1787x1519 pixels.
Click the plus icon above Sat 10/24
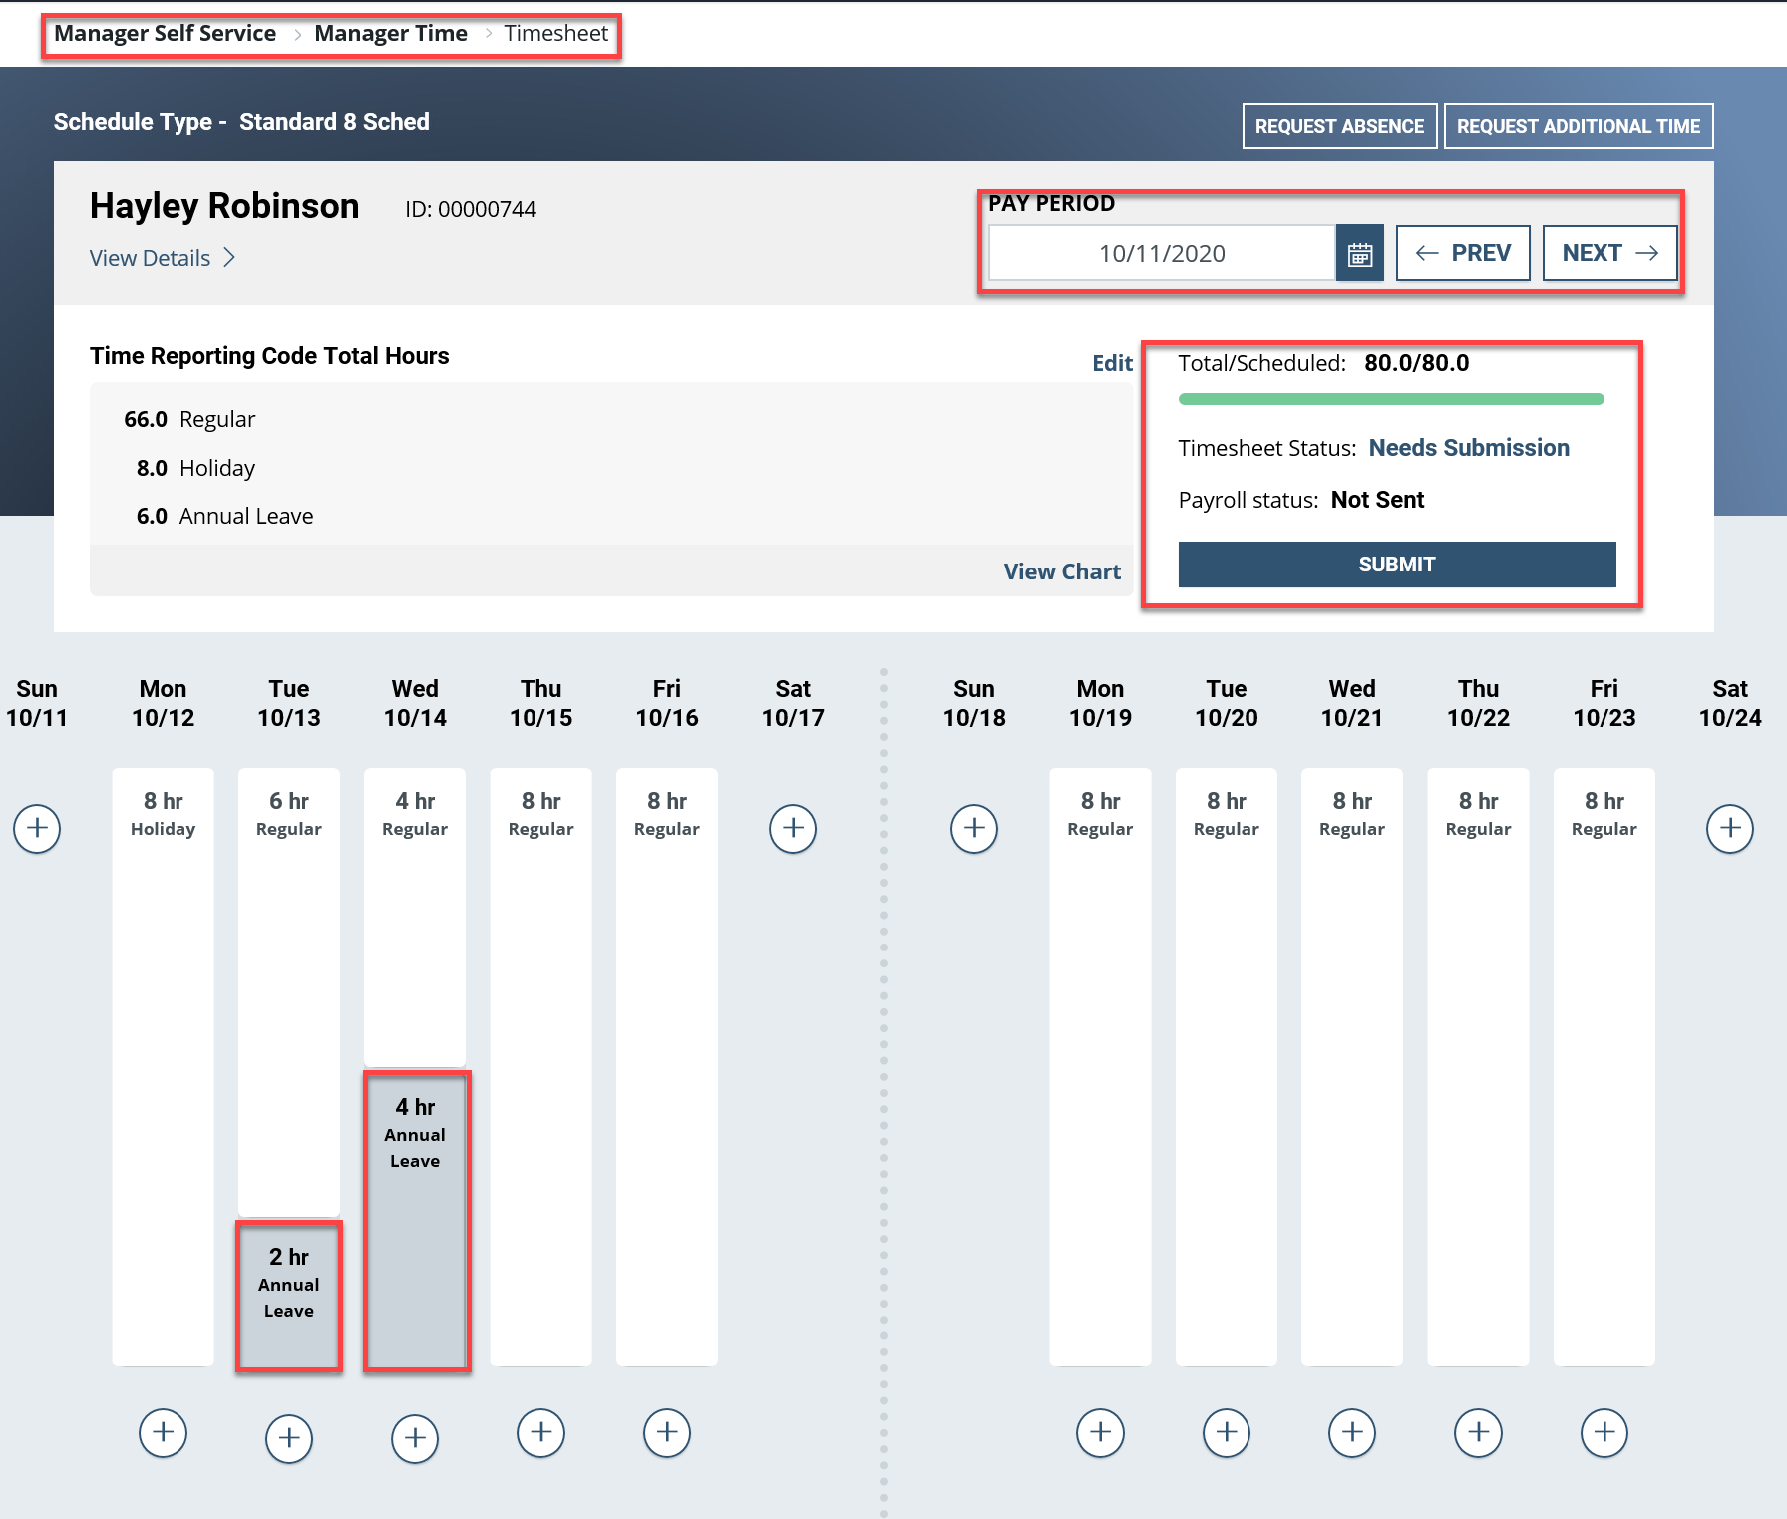pos(1730,829)
